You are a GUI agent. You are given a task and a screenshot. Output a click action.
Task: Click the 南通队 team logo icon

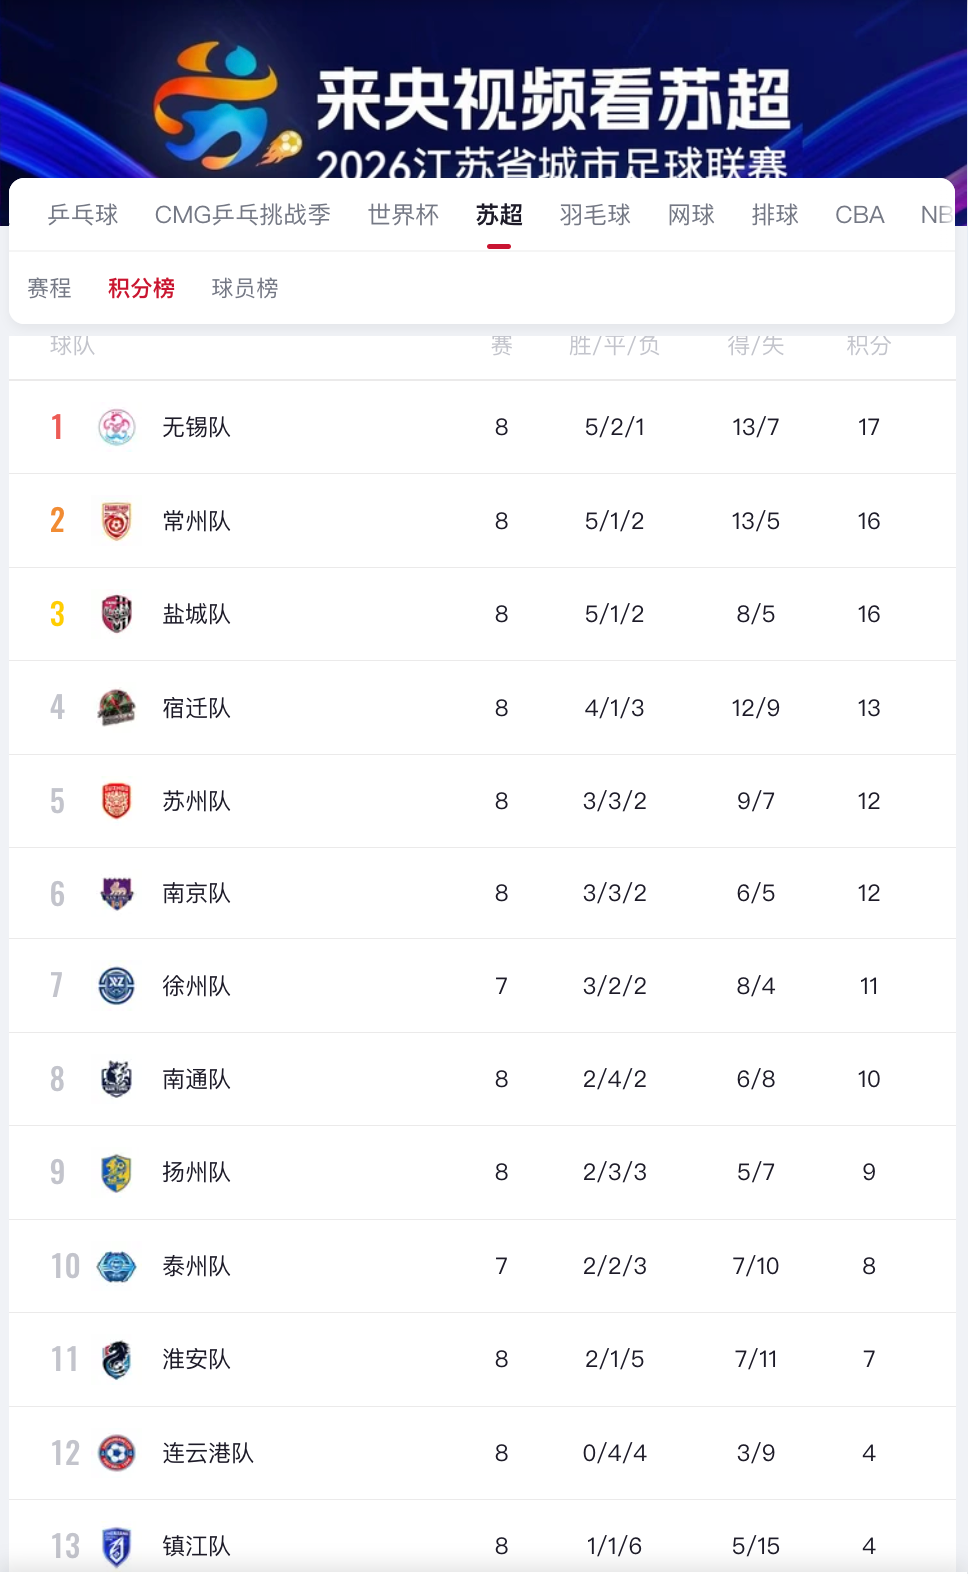pos(117,1079)
